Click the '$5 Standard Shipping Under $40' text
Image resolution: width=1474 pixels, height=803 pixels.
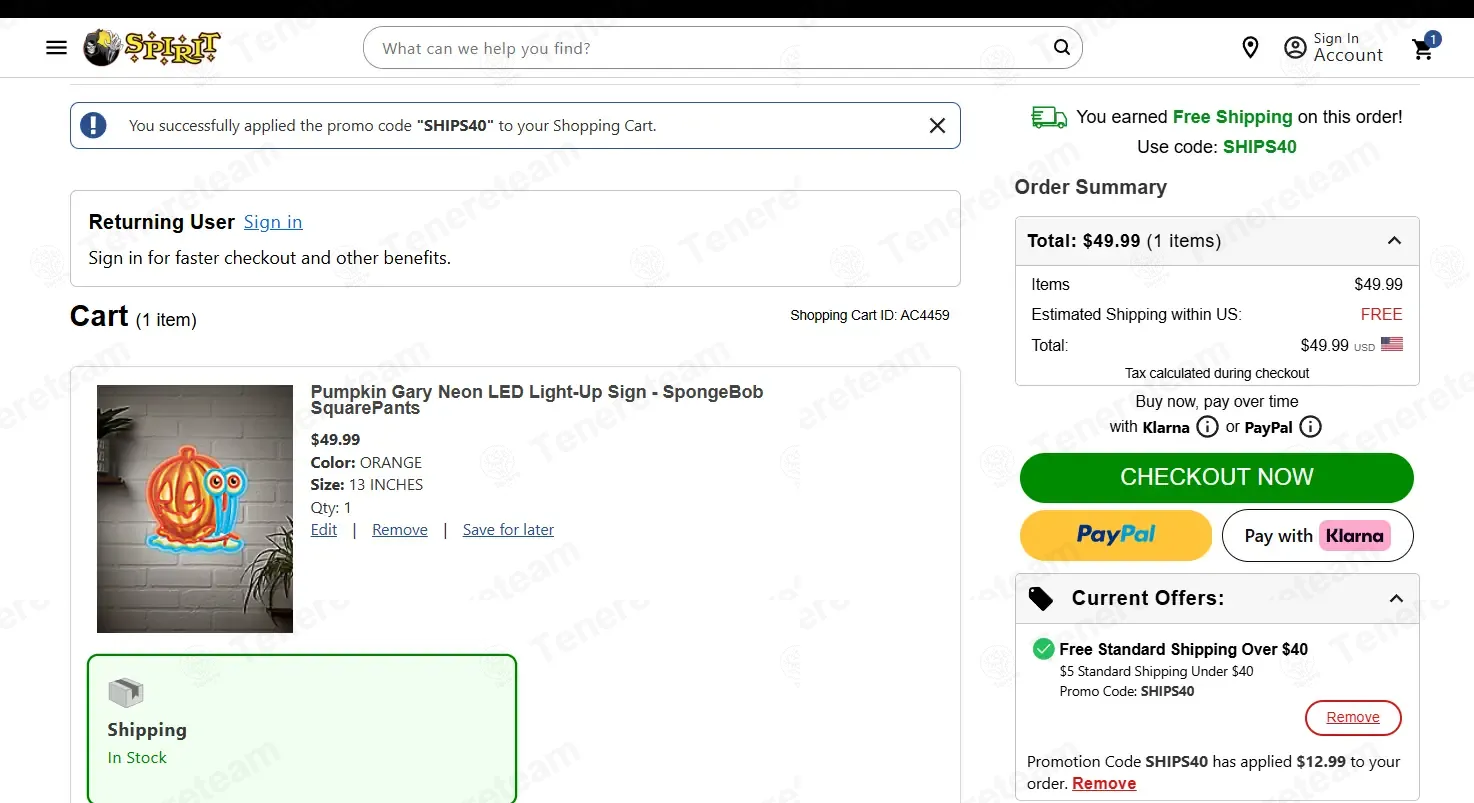pyautogui.click(x=1156, y=671)
